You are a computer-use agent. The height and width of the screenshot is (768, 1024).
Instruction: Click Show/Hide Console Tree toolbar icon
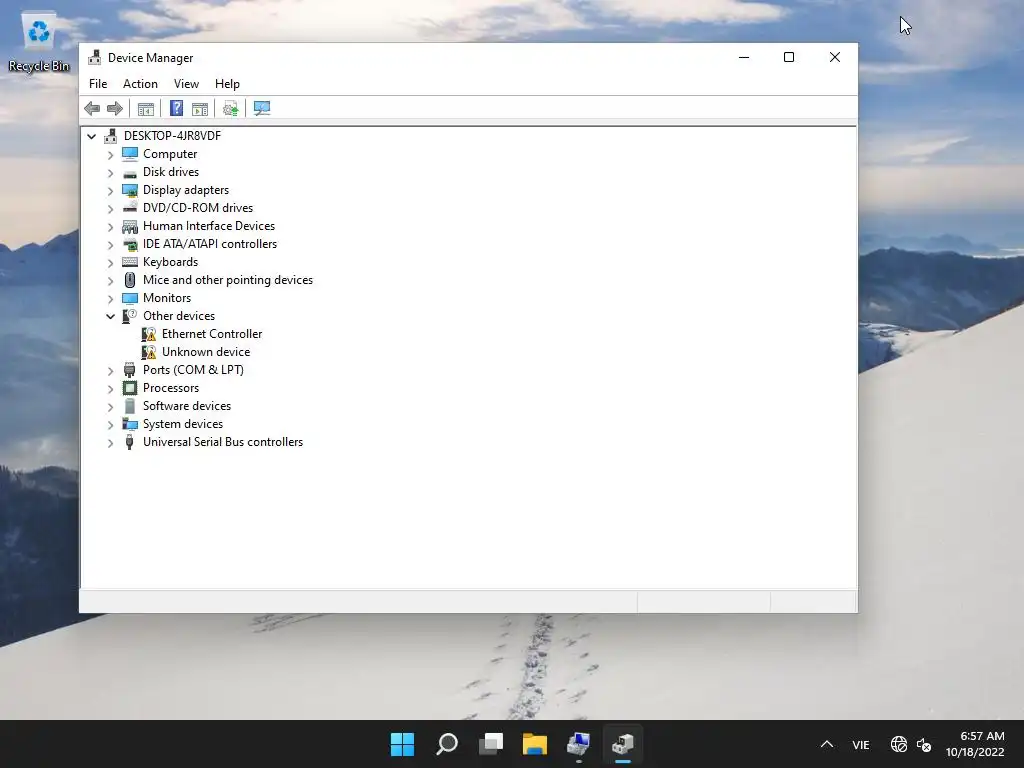(146, 109)
